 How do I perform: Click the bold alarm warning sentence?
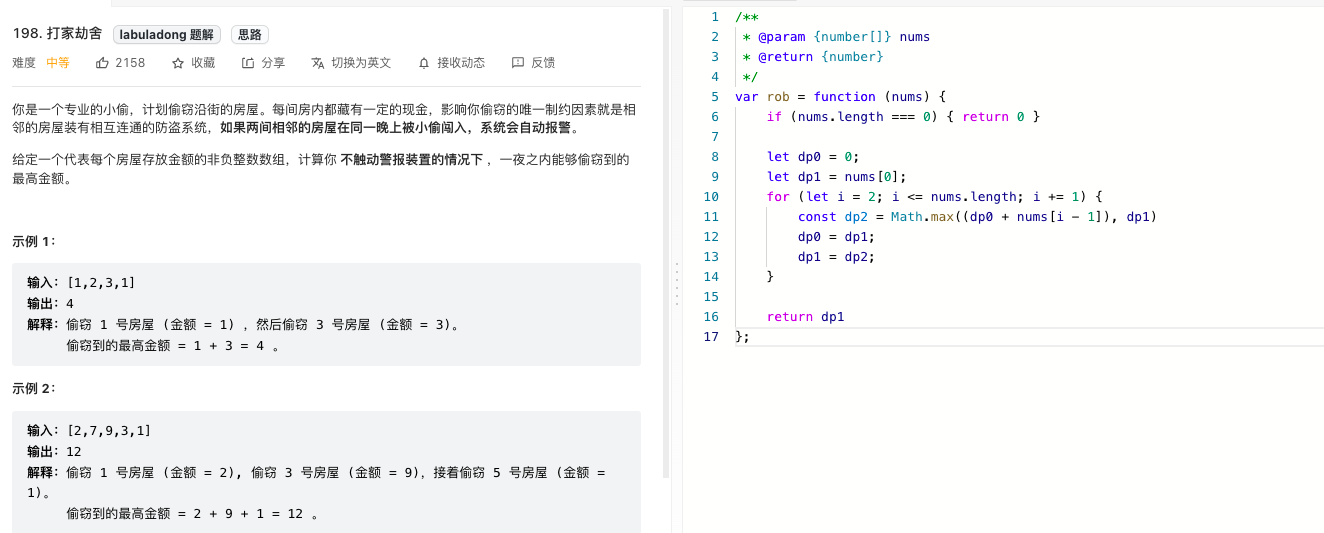pos(399,128)
